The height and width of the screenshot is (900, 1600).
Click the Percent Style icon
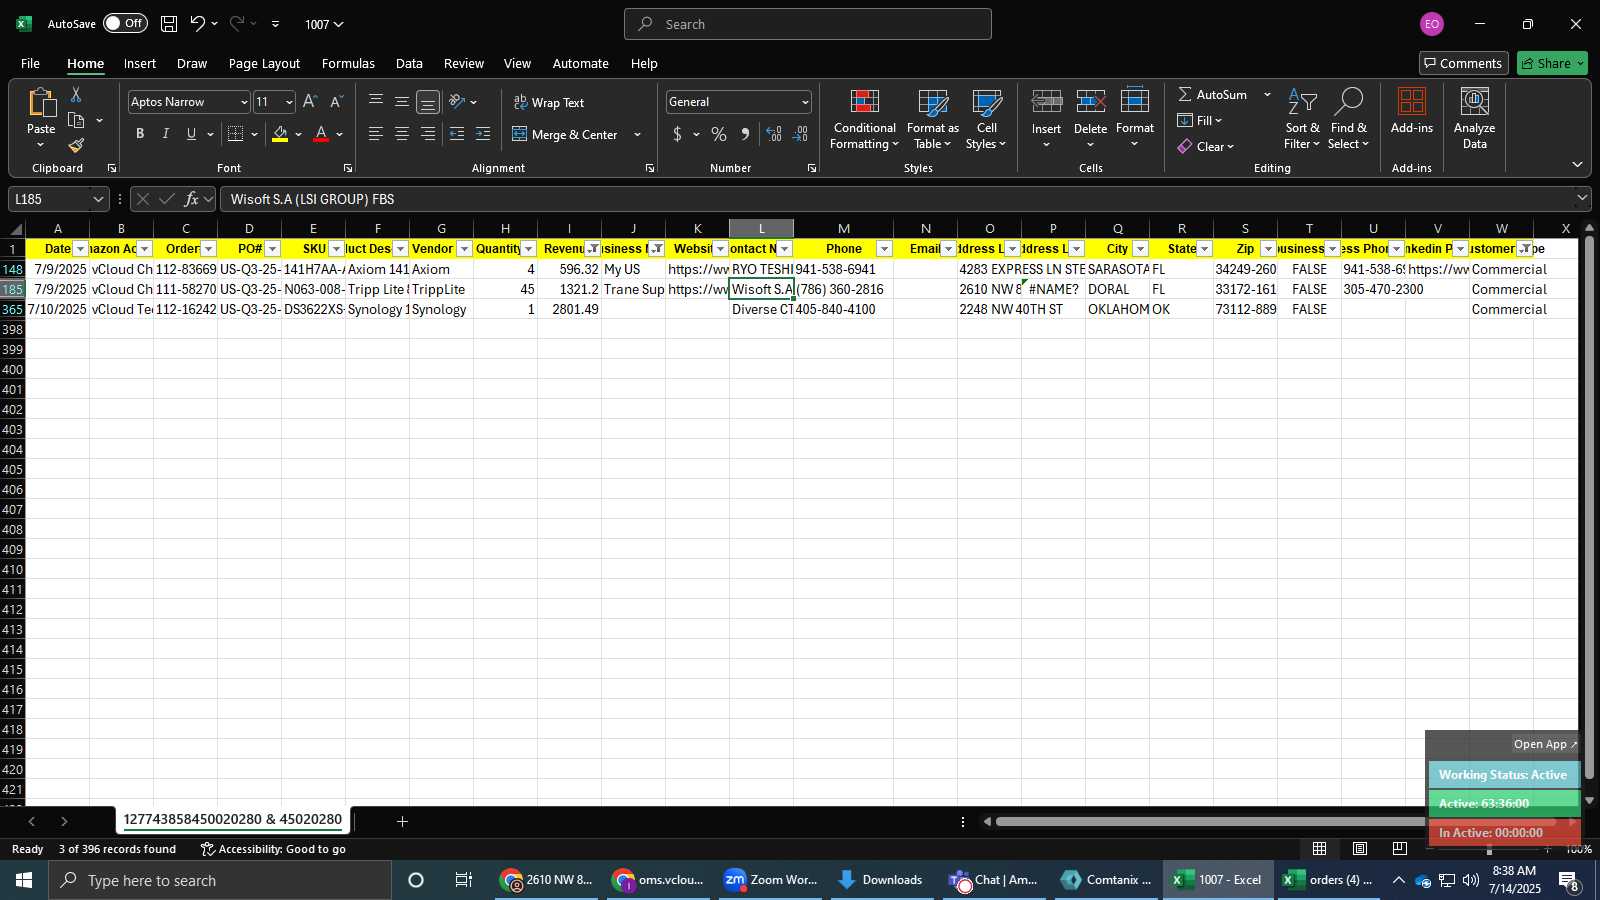coord(719,134)
